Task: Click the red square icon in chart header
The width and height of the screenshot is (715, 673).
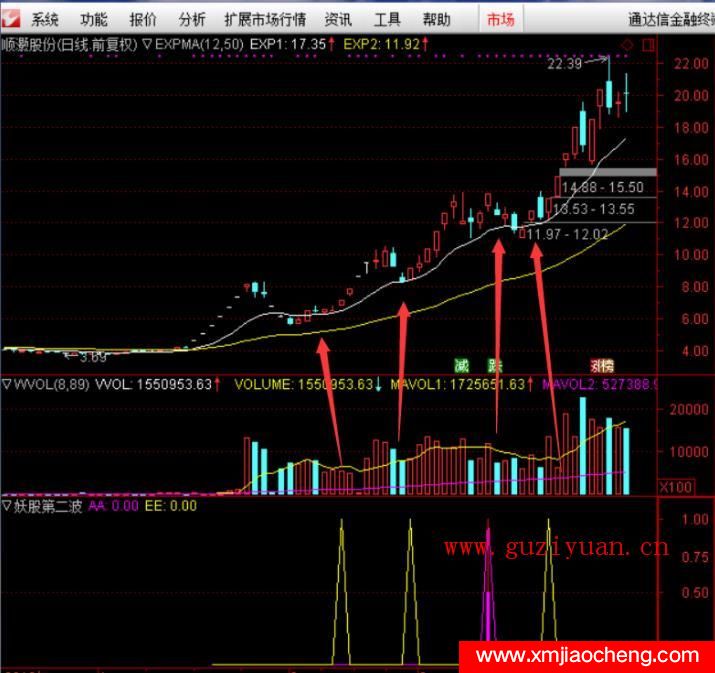Action: tap(647, 44)
